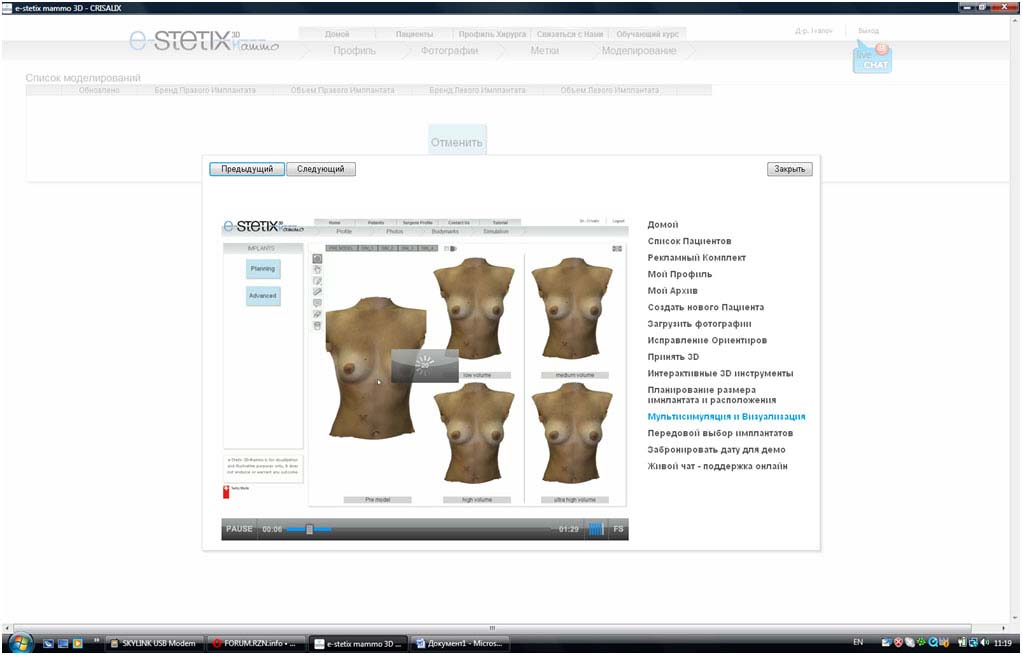Switch to the Профиль step tab
This screenshot has width=1022, height=655.
pyautogui.click(x=355, y=51)
